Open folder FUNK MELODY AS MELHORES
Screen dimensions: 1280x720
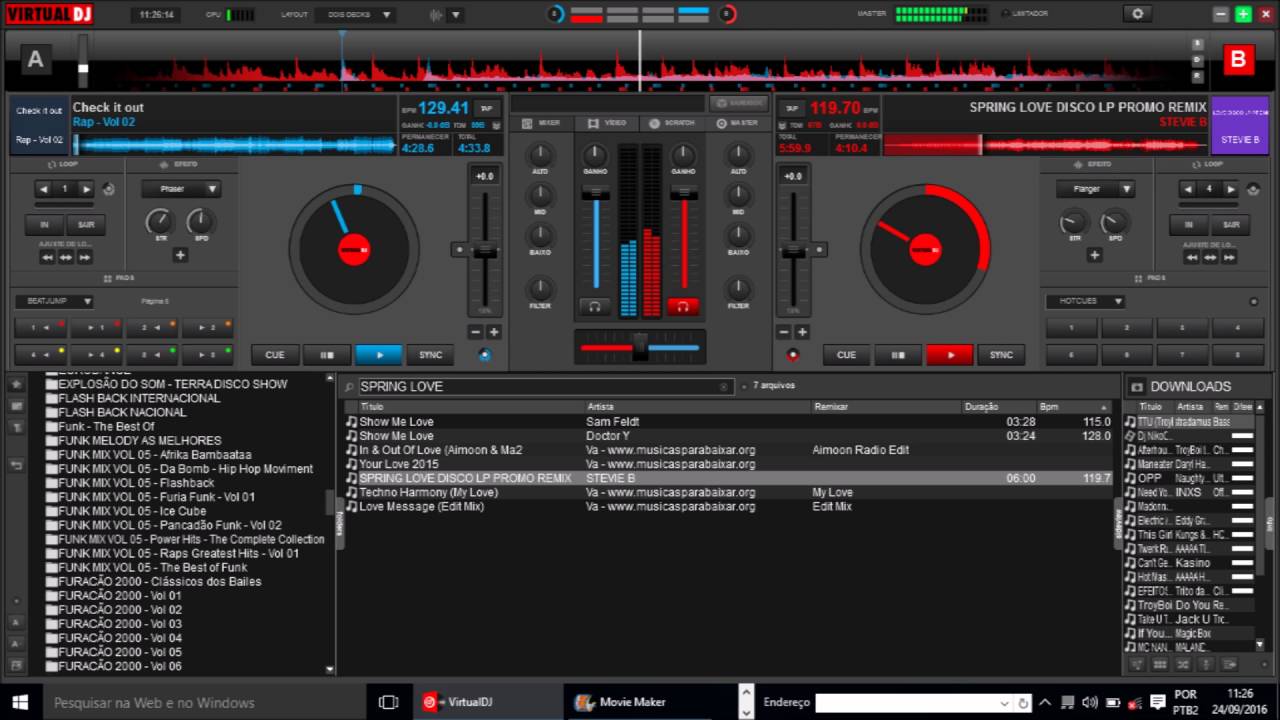point(133,440)
